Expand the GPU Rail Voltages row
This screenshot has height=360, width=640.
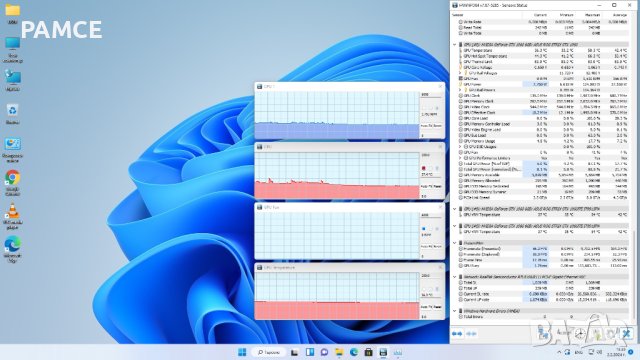(x=460, y=73)
